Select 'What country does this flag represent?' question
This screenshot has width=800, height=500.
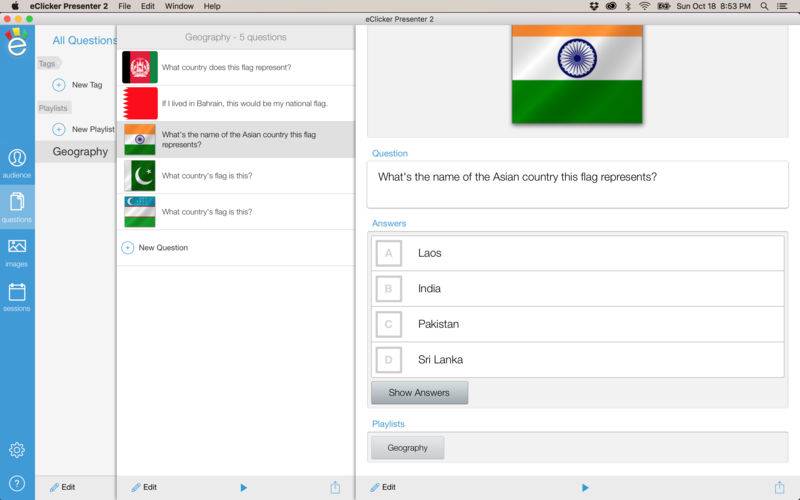236,67
